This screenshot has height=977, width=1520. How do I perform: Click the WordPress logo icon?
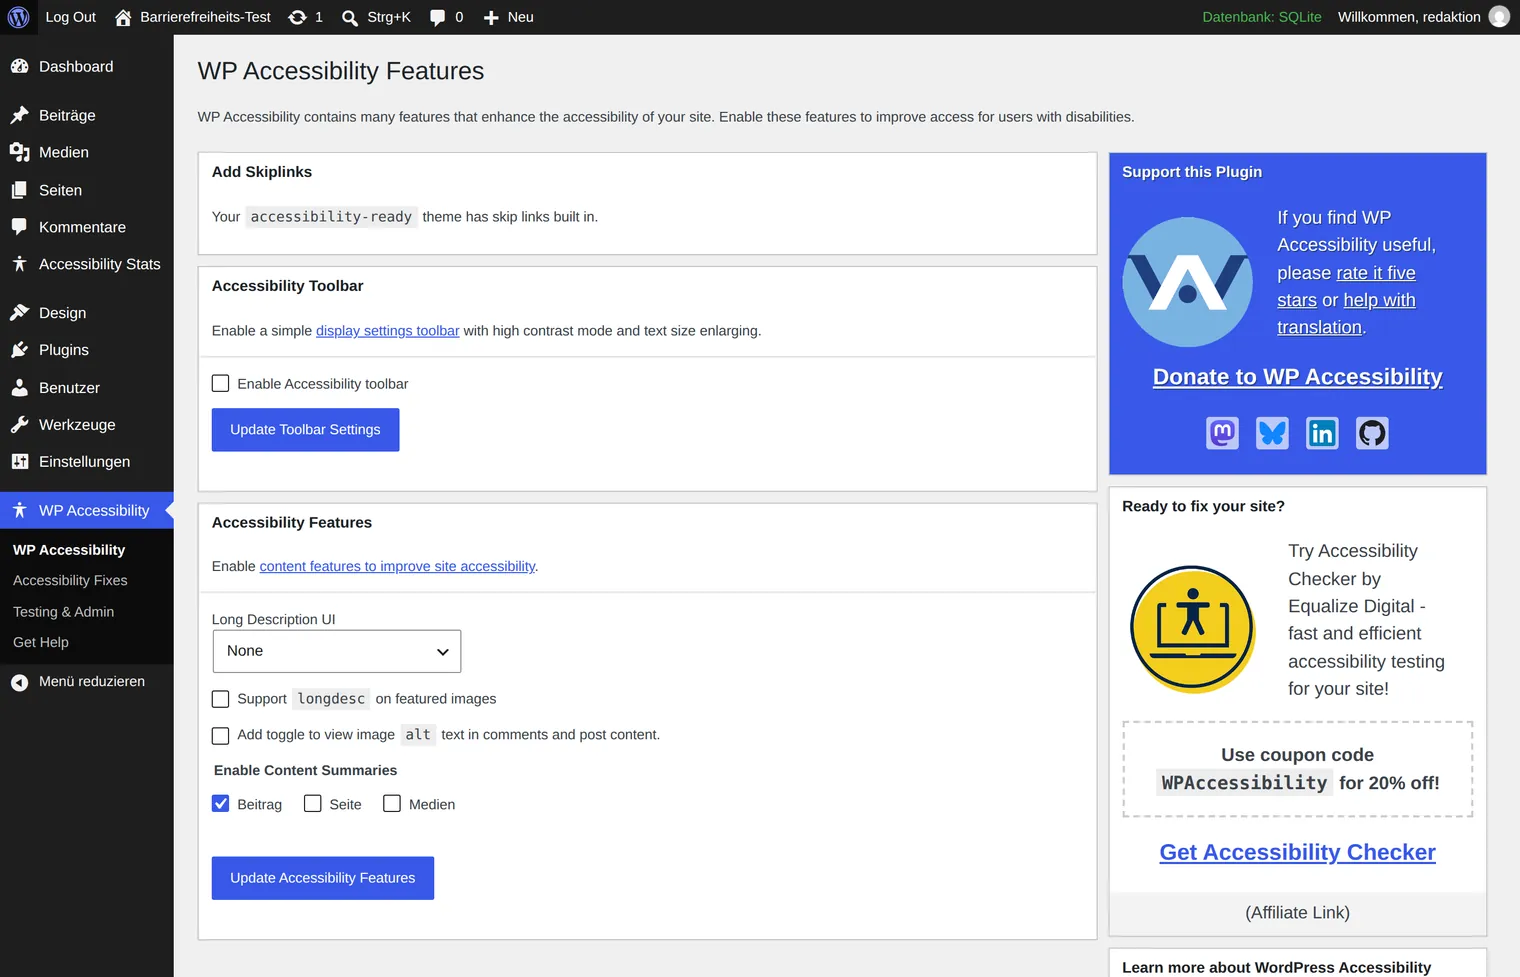pyautogui.click(x=18, y=17)
